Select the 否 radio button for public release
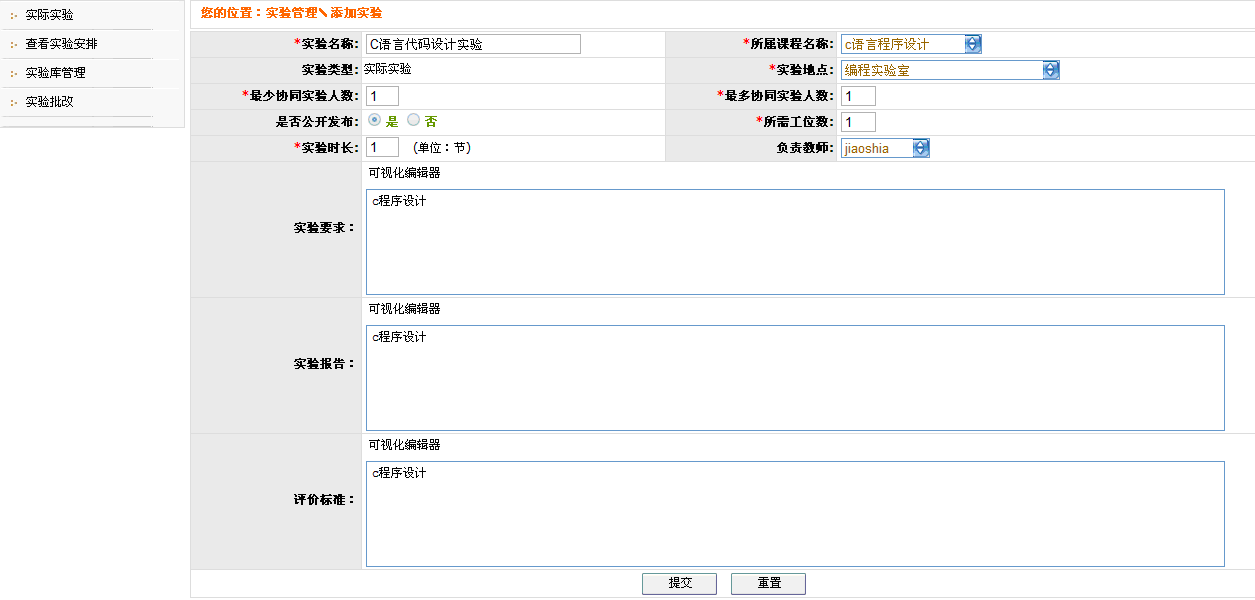 pos(413,120)
